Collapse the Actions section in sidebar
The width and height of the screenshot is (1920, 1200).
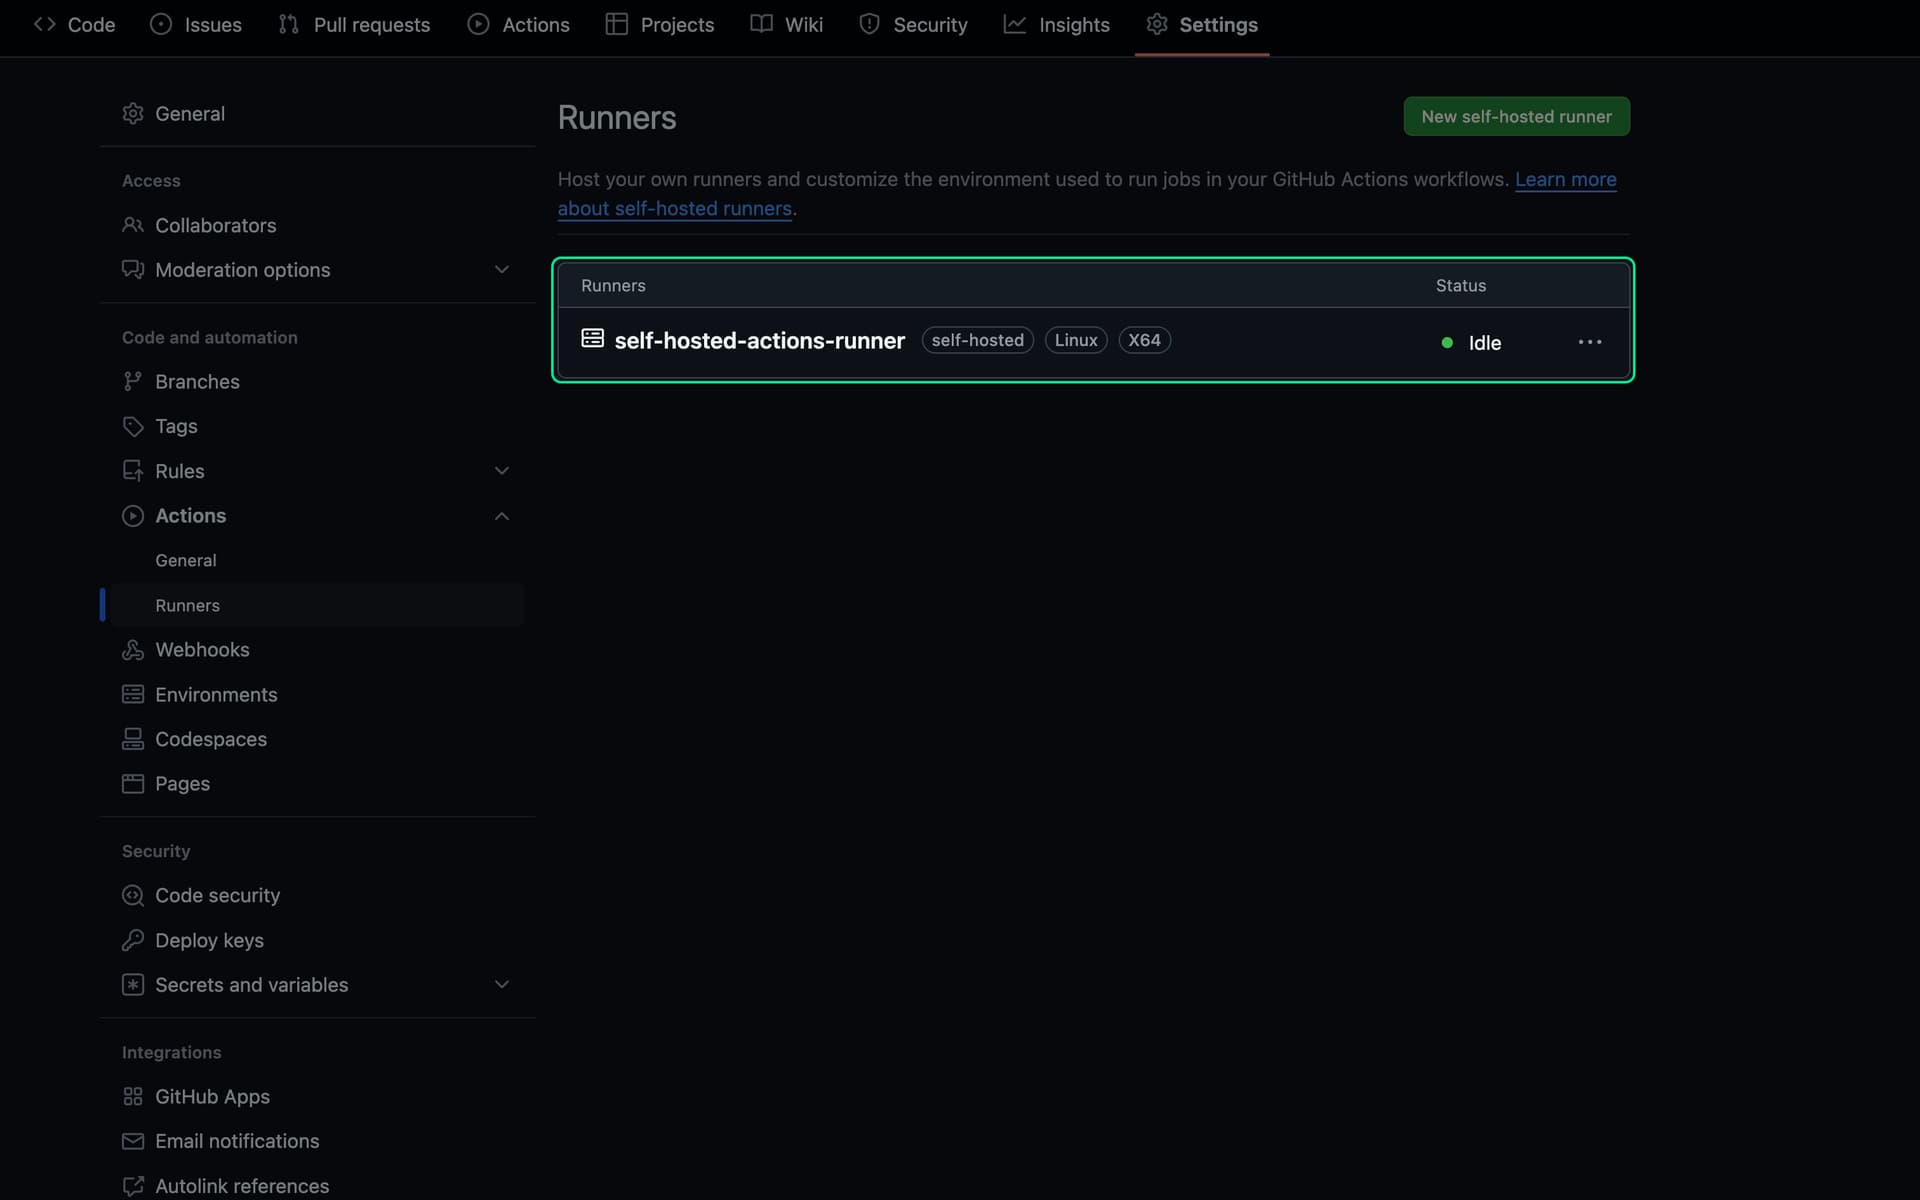tap(501, 515)
